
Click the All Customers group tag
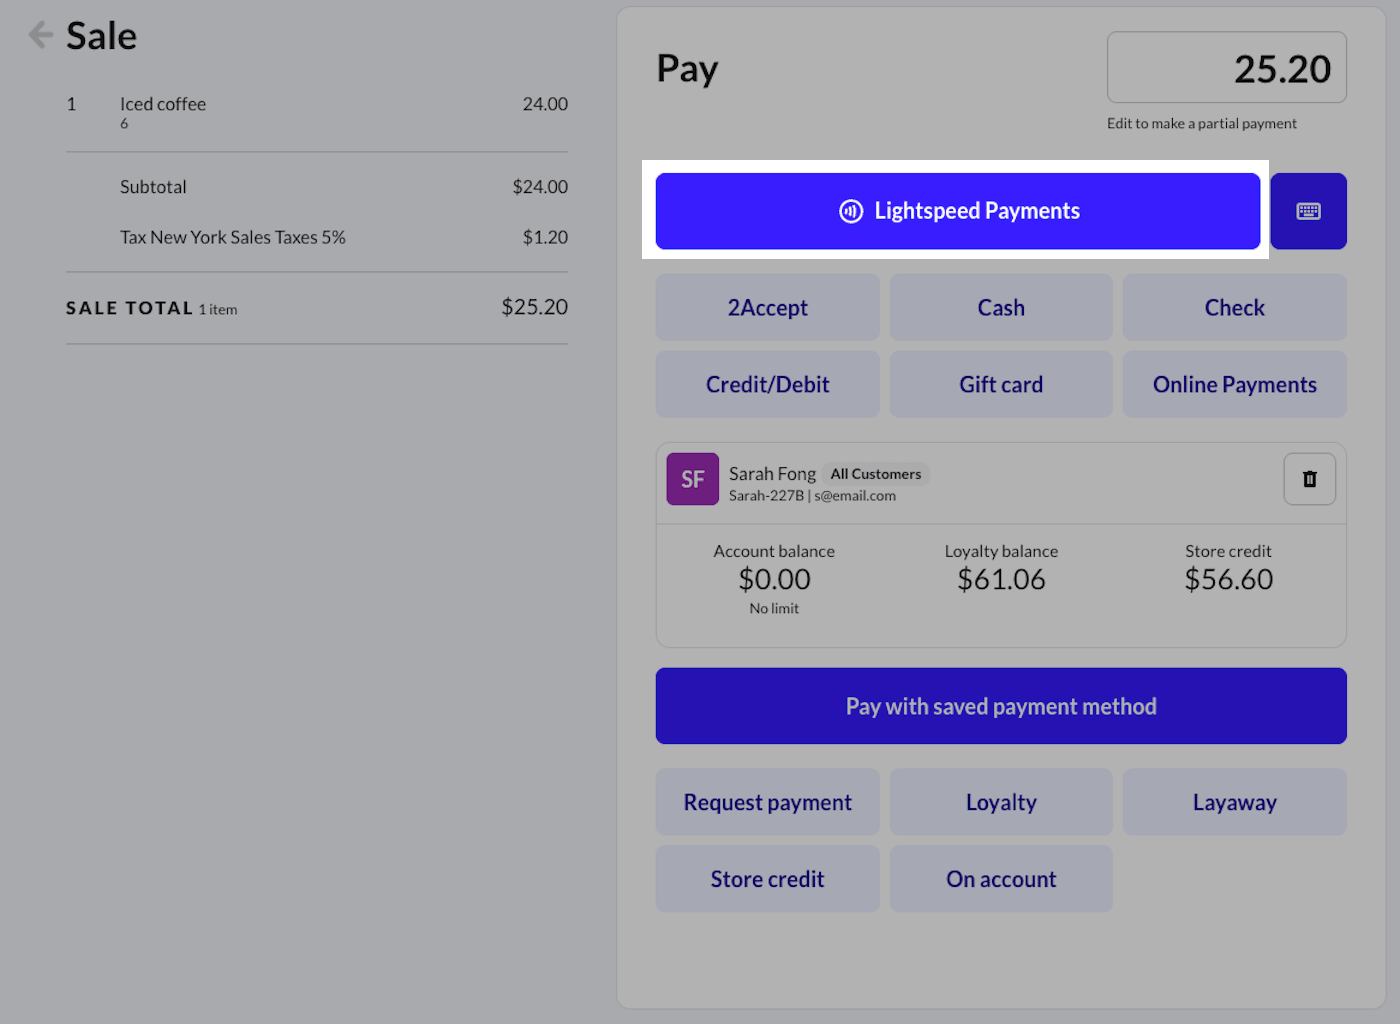pos(876,474)
